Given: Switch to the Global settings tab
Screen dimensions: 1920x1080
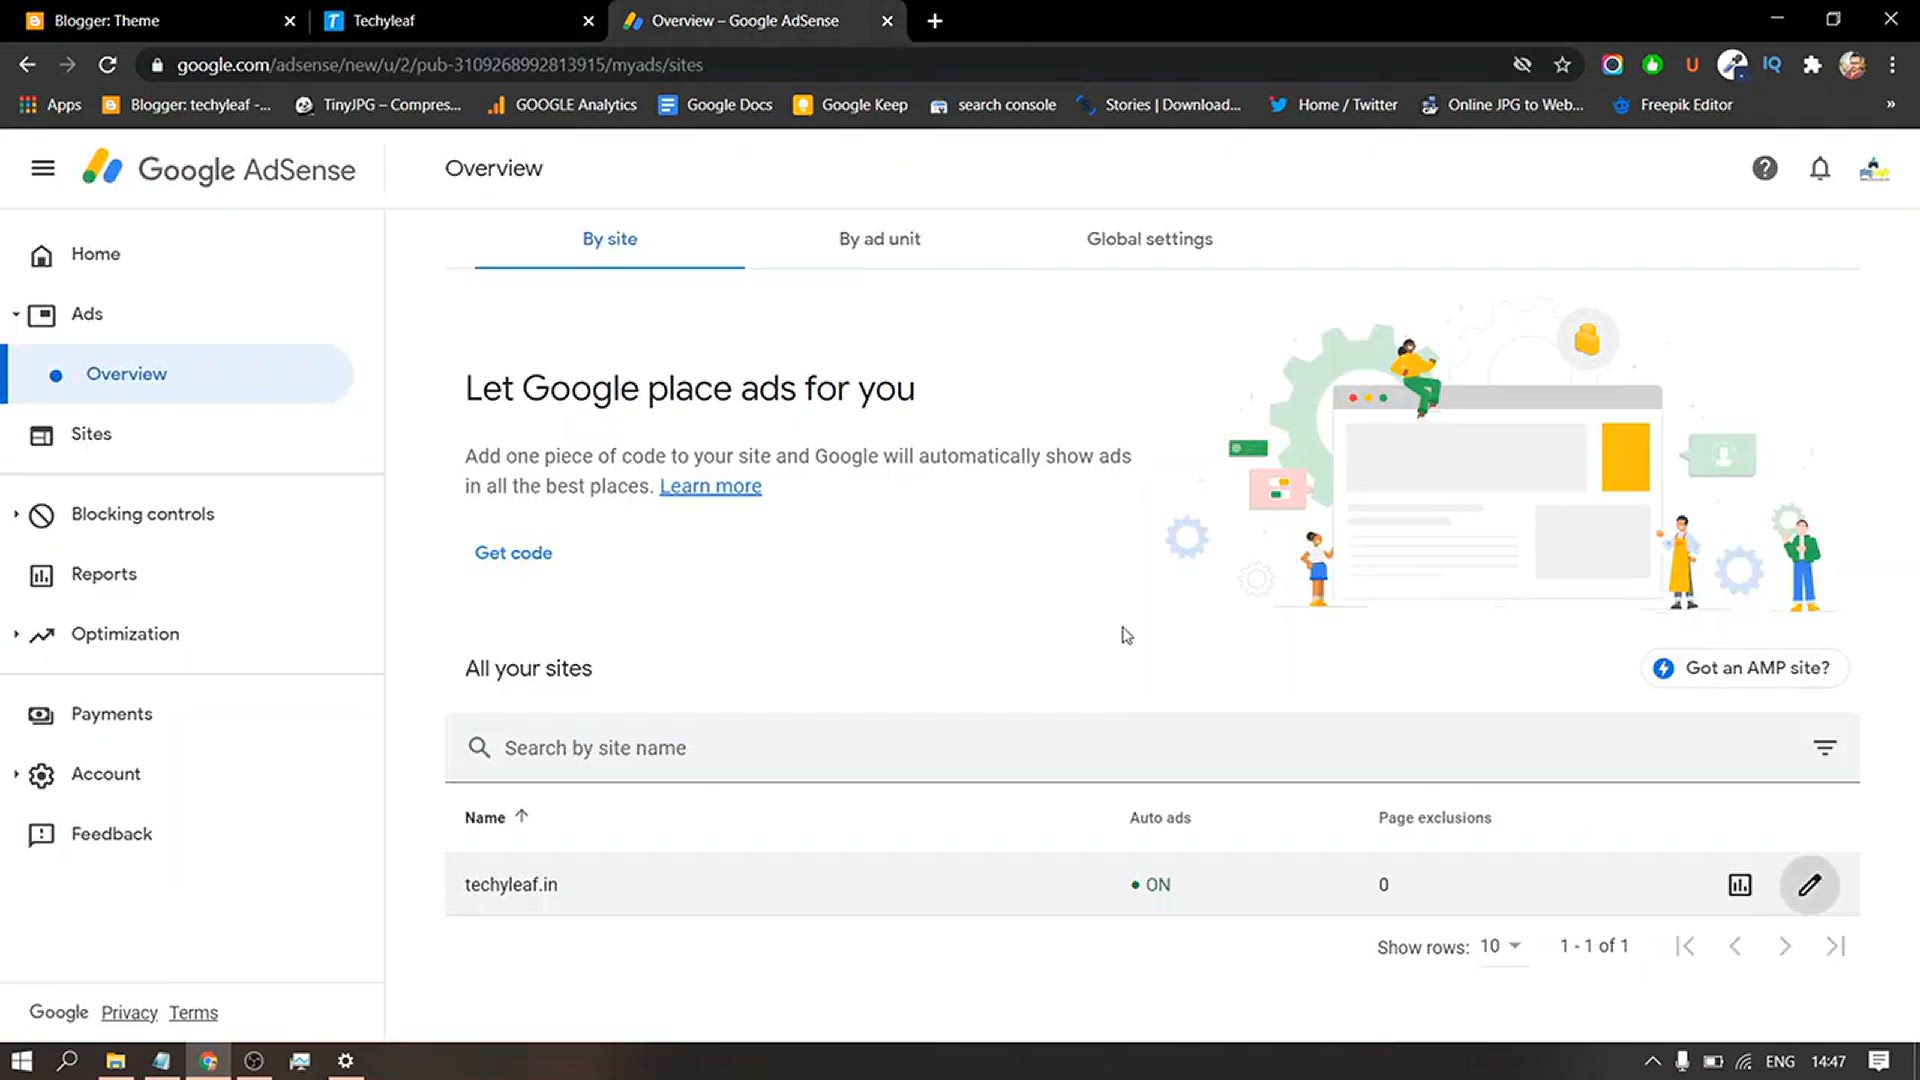Looking at the screenshot, I should pyautogui.click(x=1149, y=239).
